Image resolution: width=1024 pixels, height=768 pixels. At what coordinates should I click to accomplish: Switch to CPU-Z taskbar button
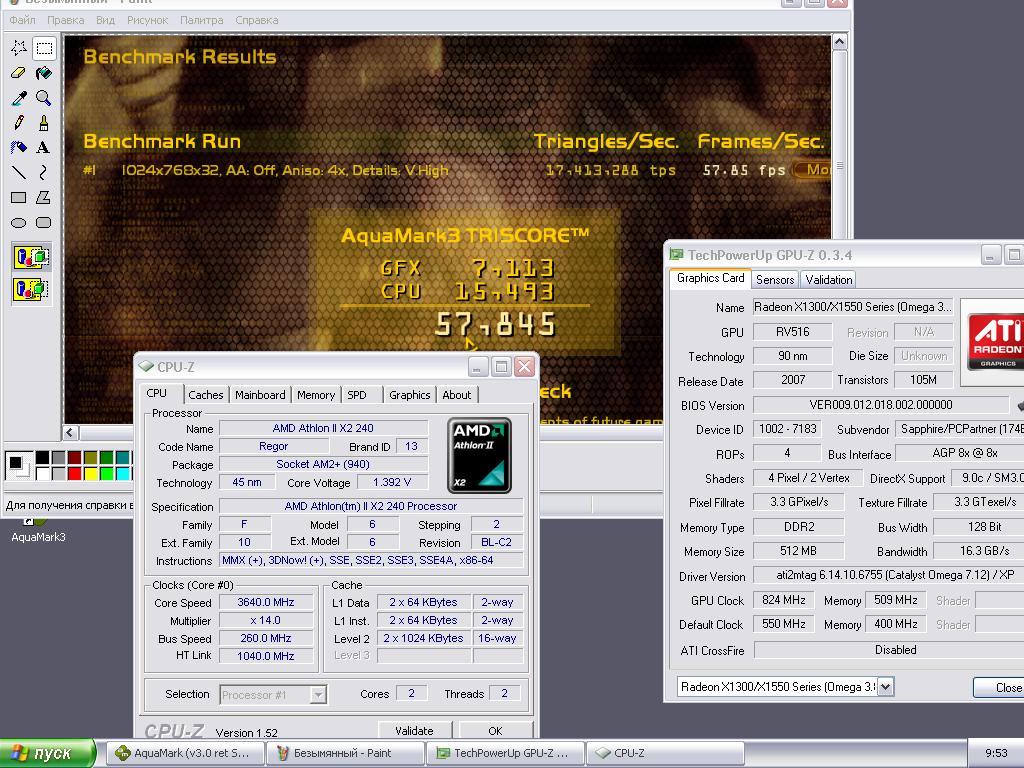click(x=665, y=753)
